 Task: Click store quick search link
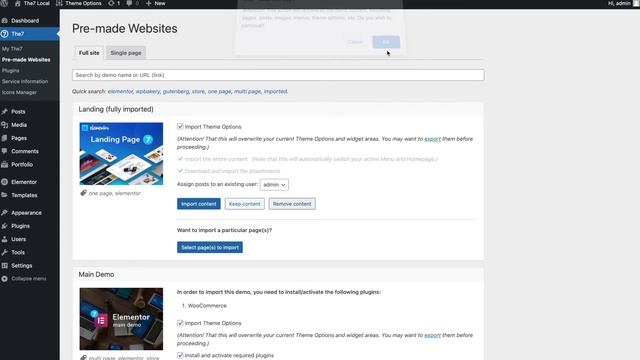tap(198, 91)
